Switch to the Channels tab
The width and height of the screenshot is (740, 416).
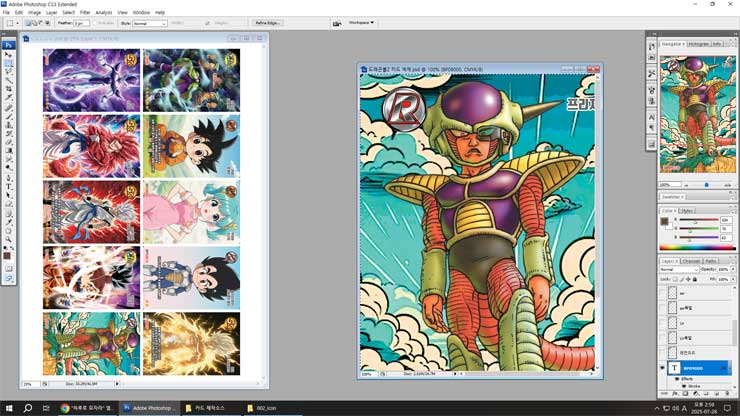[x=691, y=261]
